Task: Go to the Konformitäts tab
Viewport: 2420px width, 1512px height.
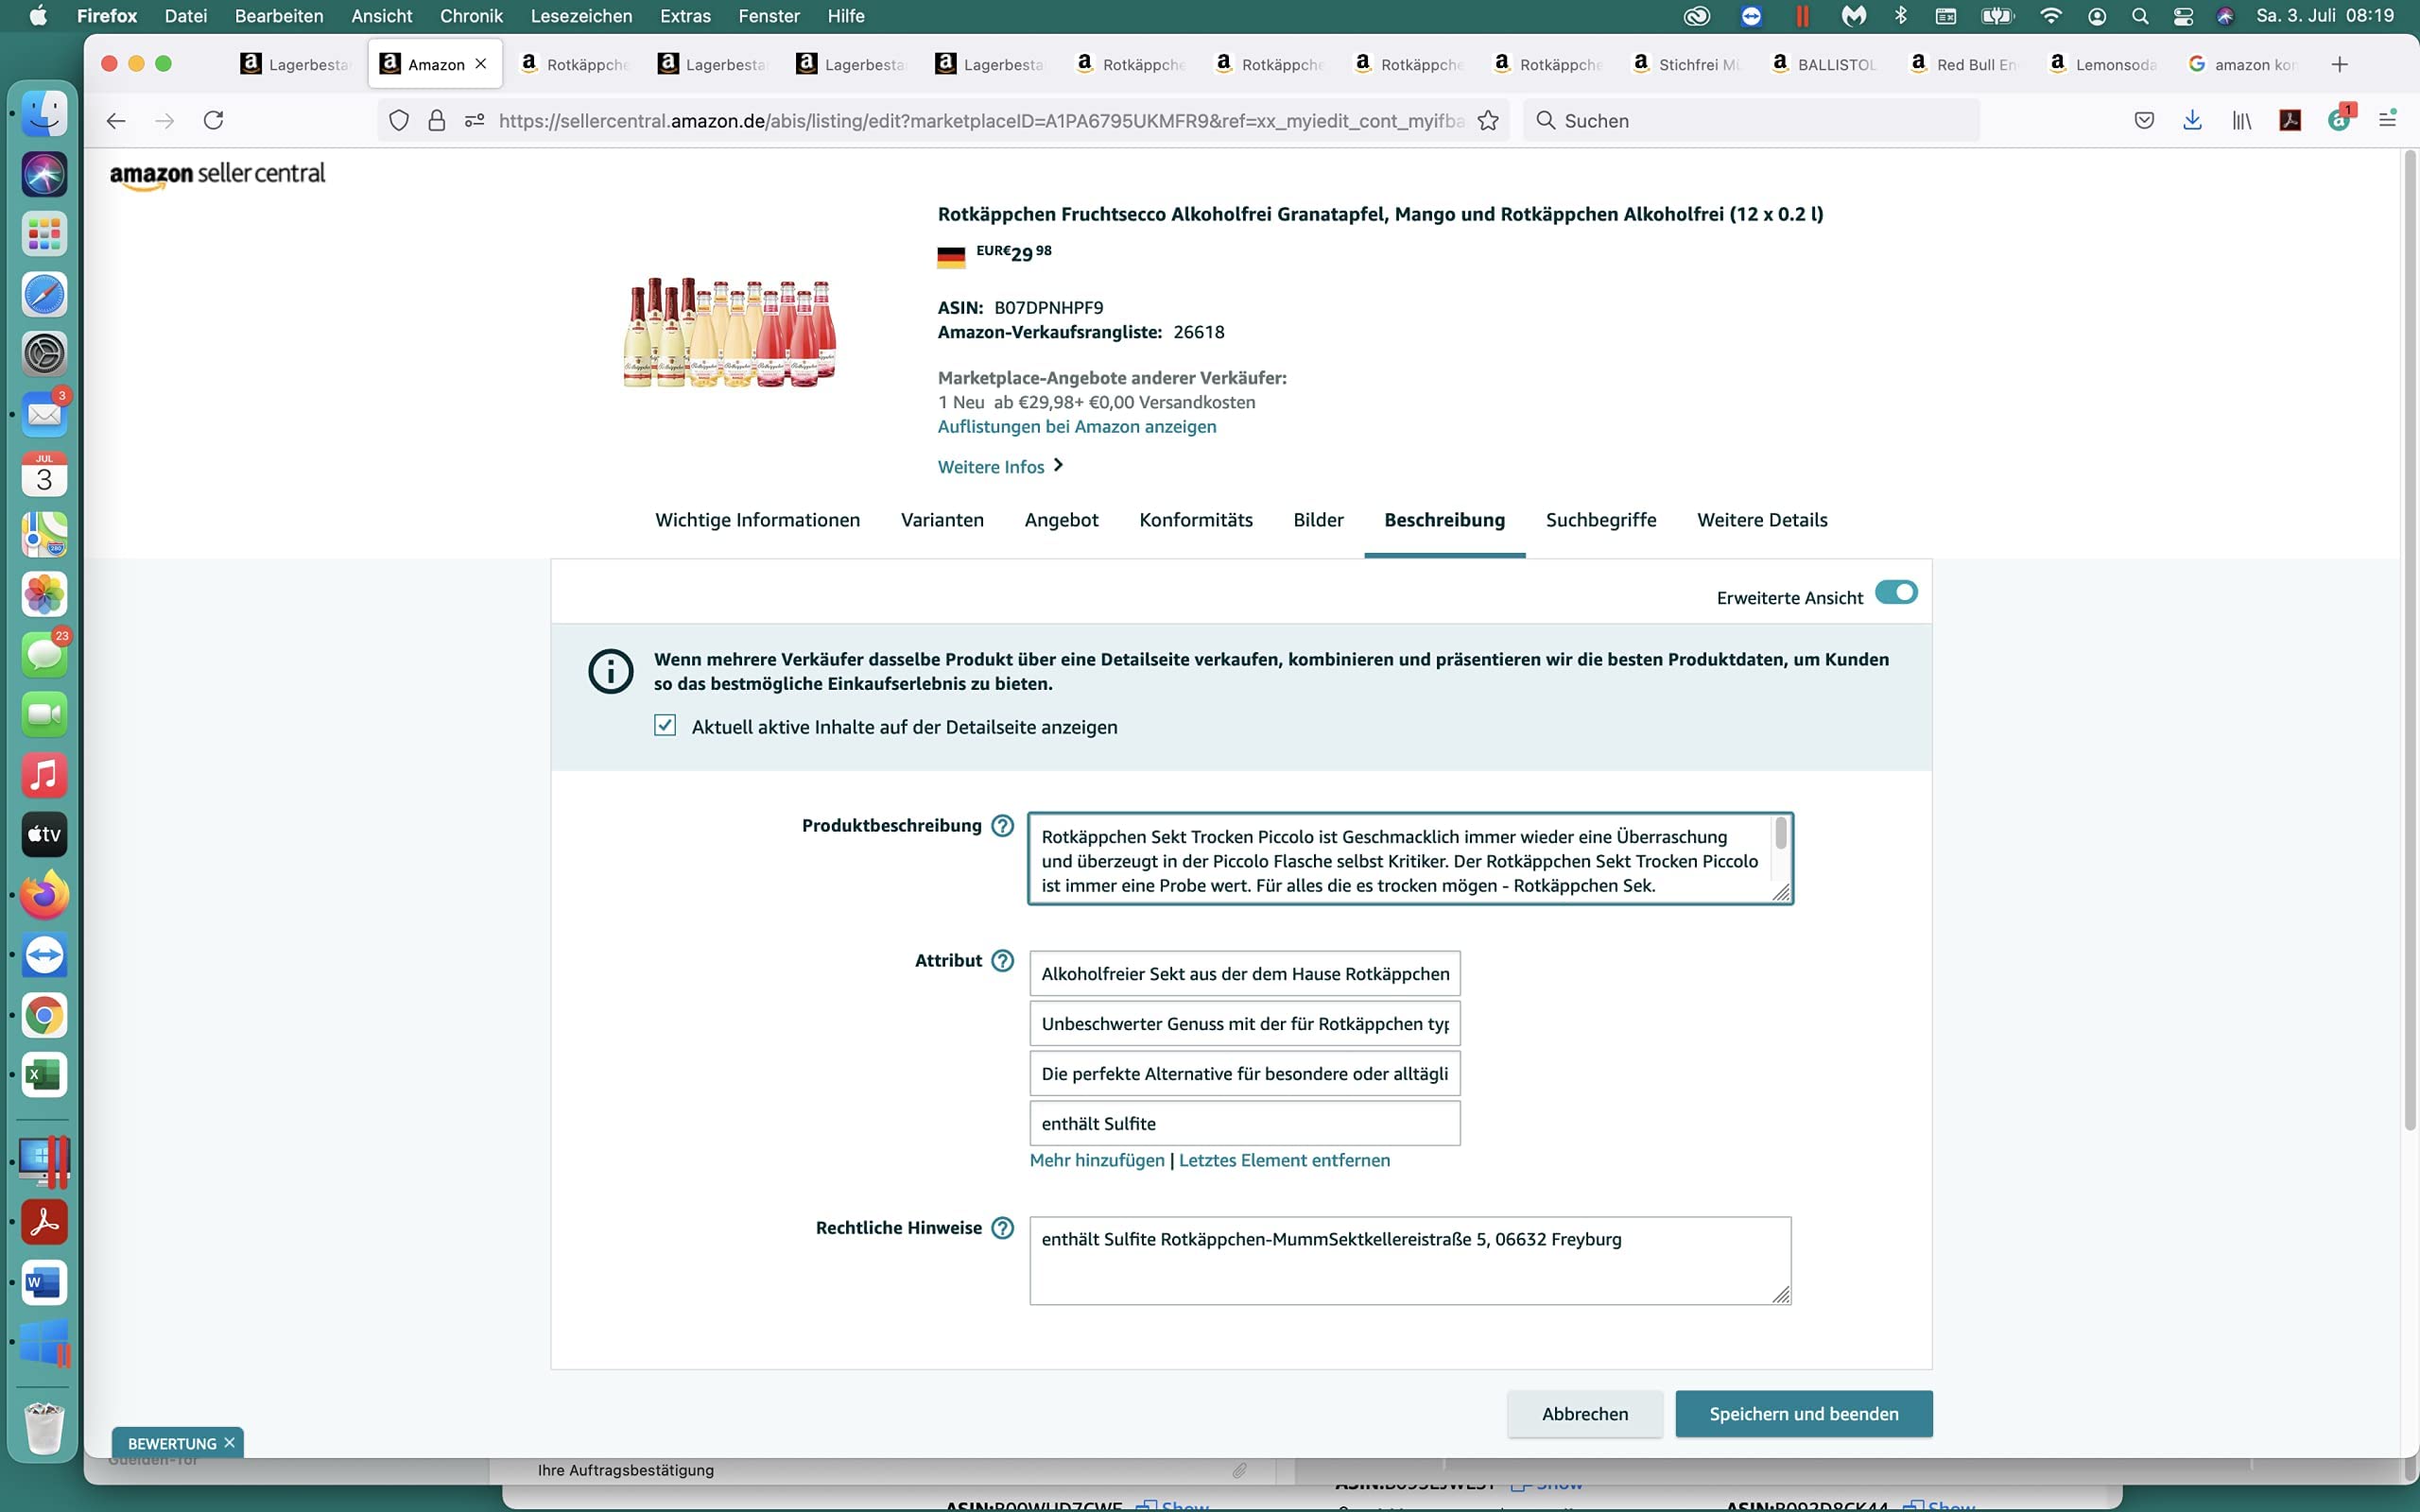Action: pos(1196,520)
